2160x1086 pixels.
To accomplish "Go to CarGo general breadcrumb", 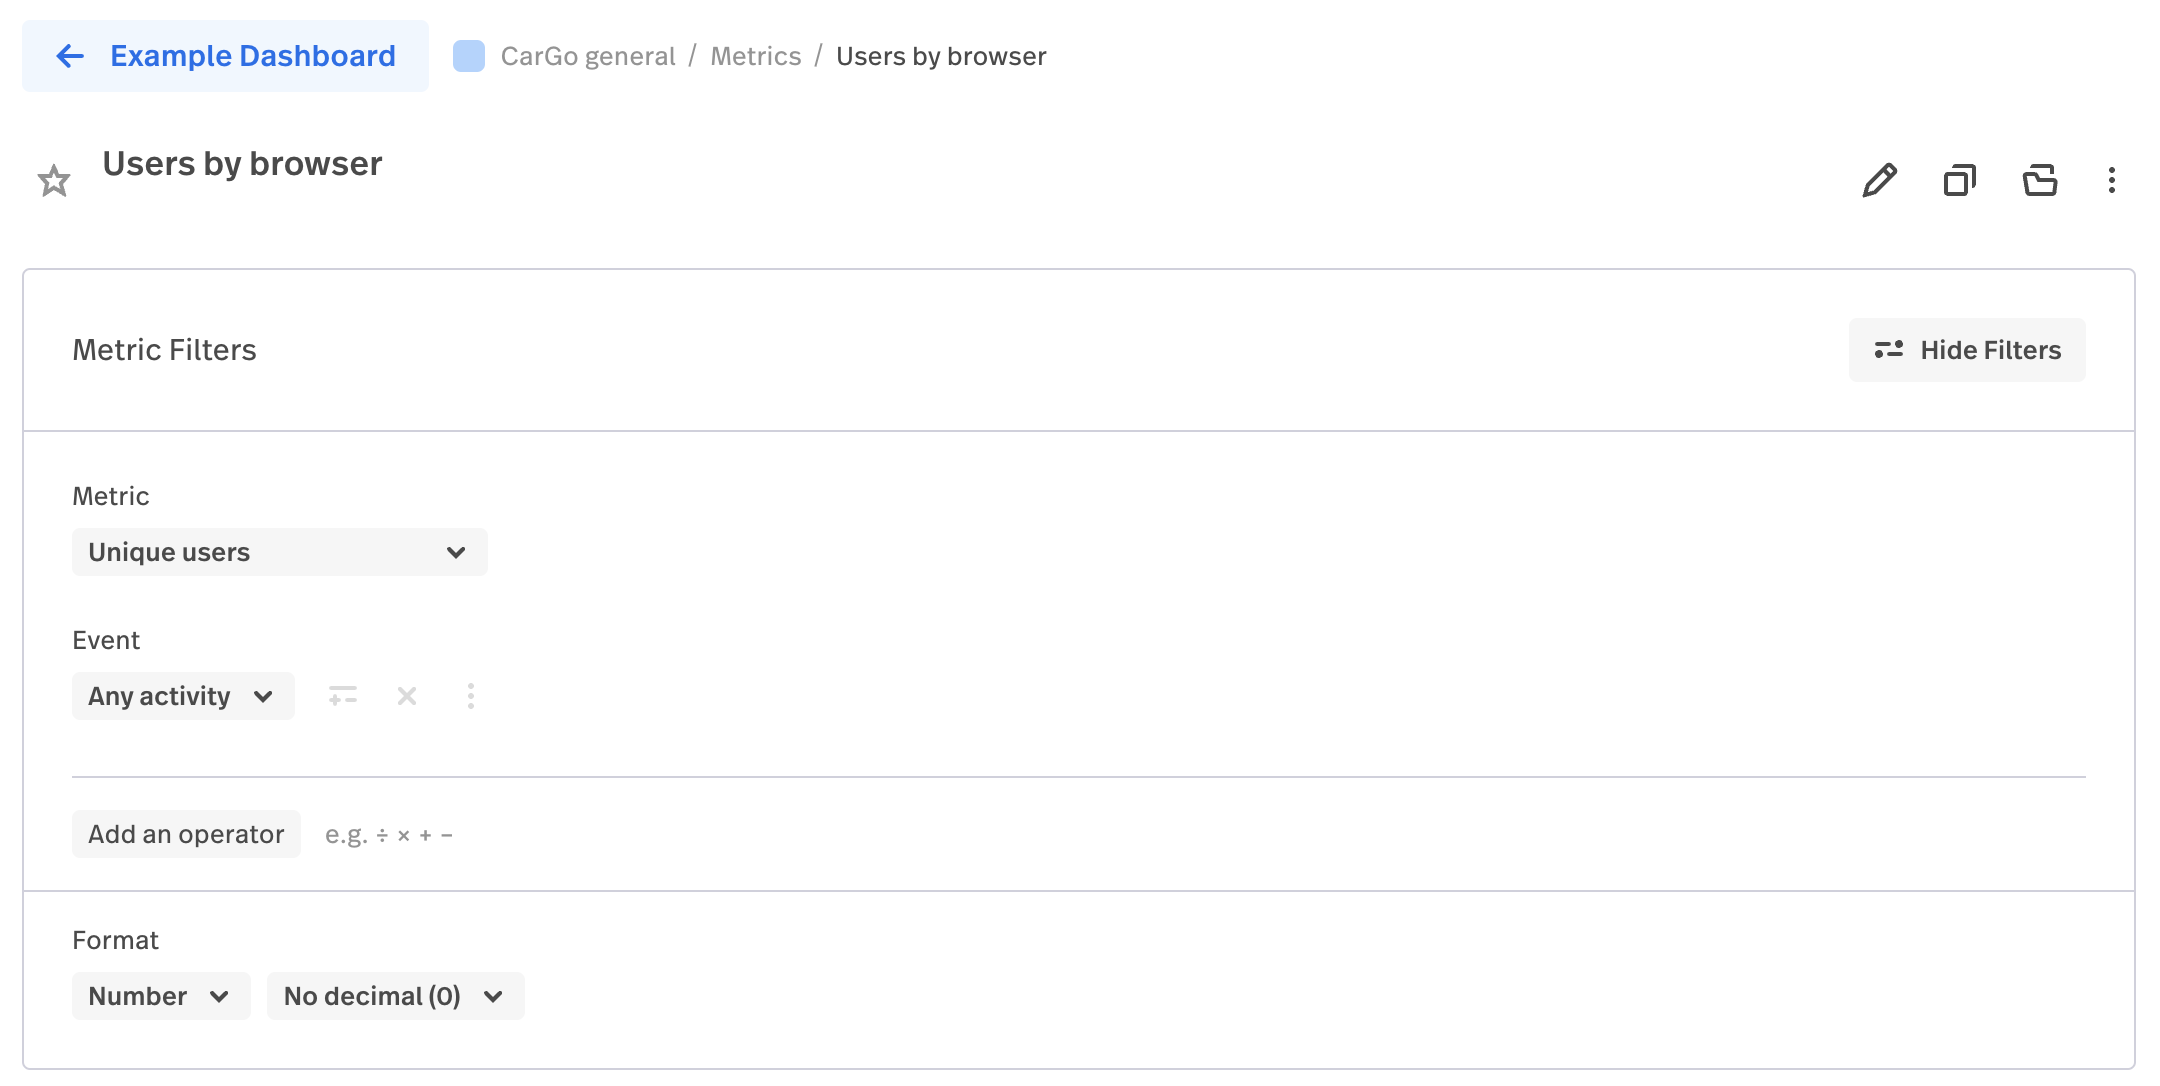I will tap(588, 56).
